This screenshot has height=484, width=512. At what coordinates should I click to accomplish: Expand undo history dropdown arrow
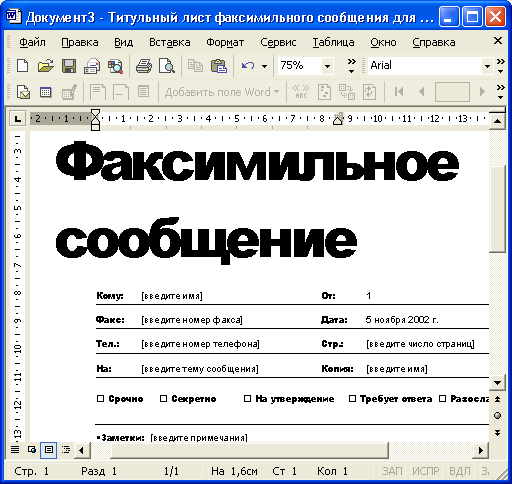point(264,66)
